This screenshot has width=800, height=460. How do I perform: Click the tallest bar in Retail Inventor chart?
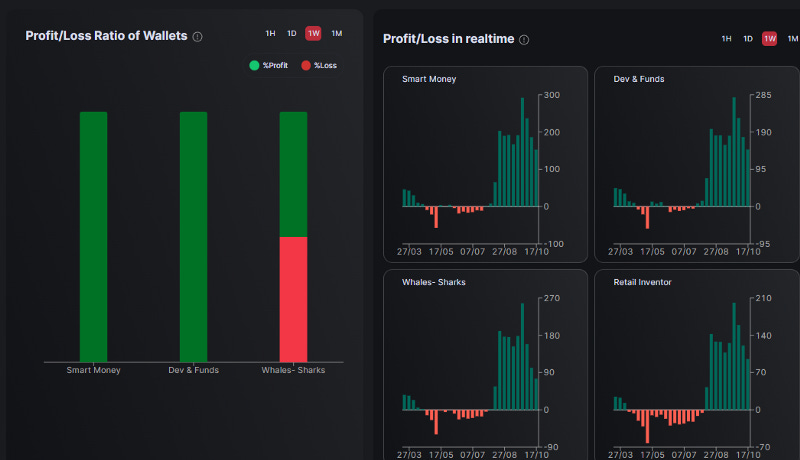[734, 356]
